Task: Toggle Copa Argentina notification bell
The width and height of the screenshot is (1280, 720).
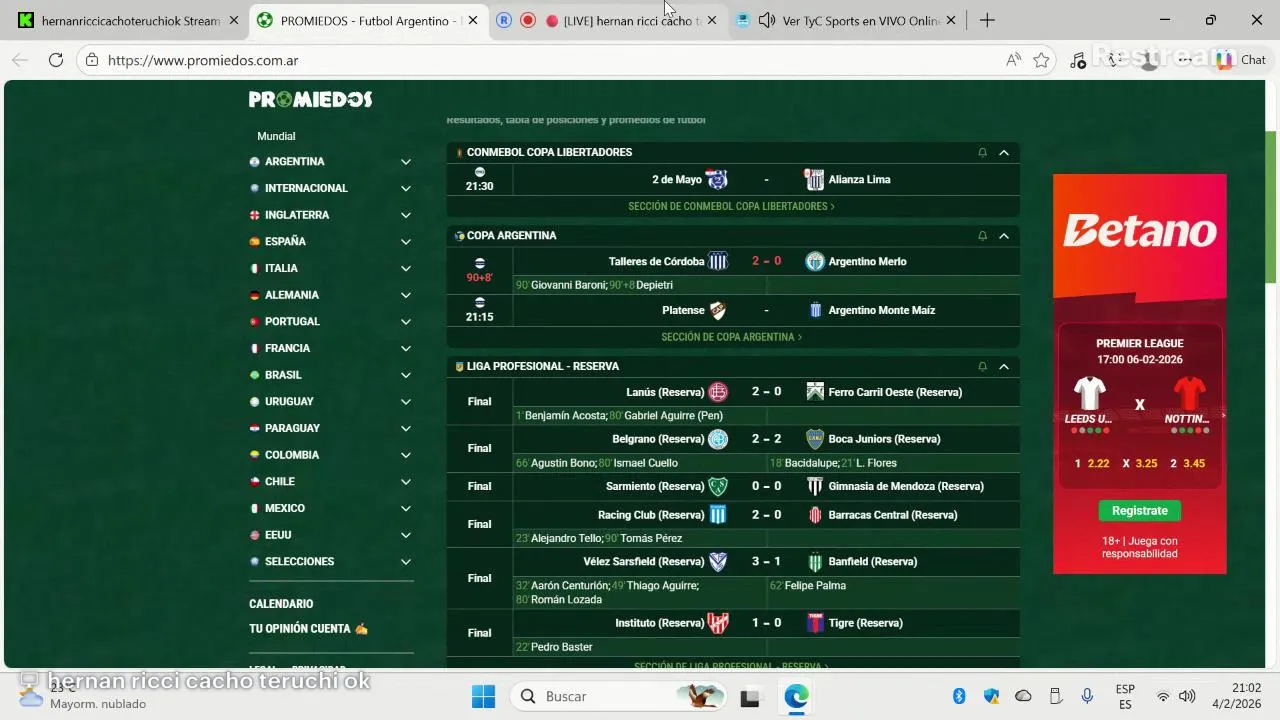Action: pos(982,236)
